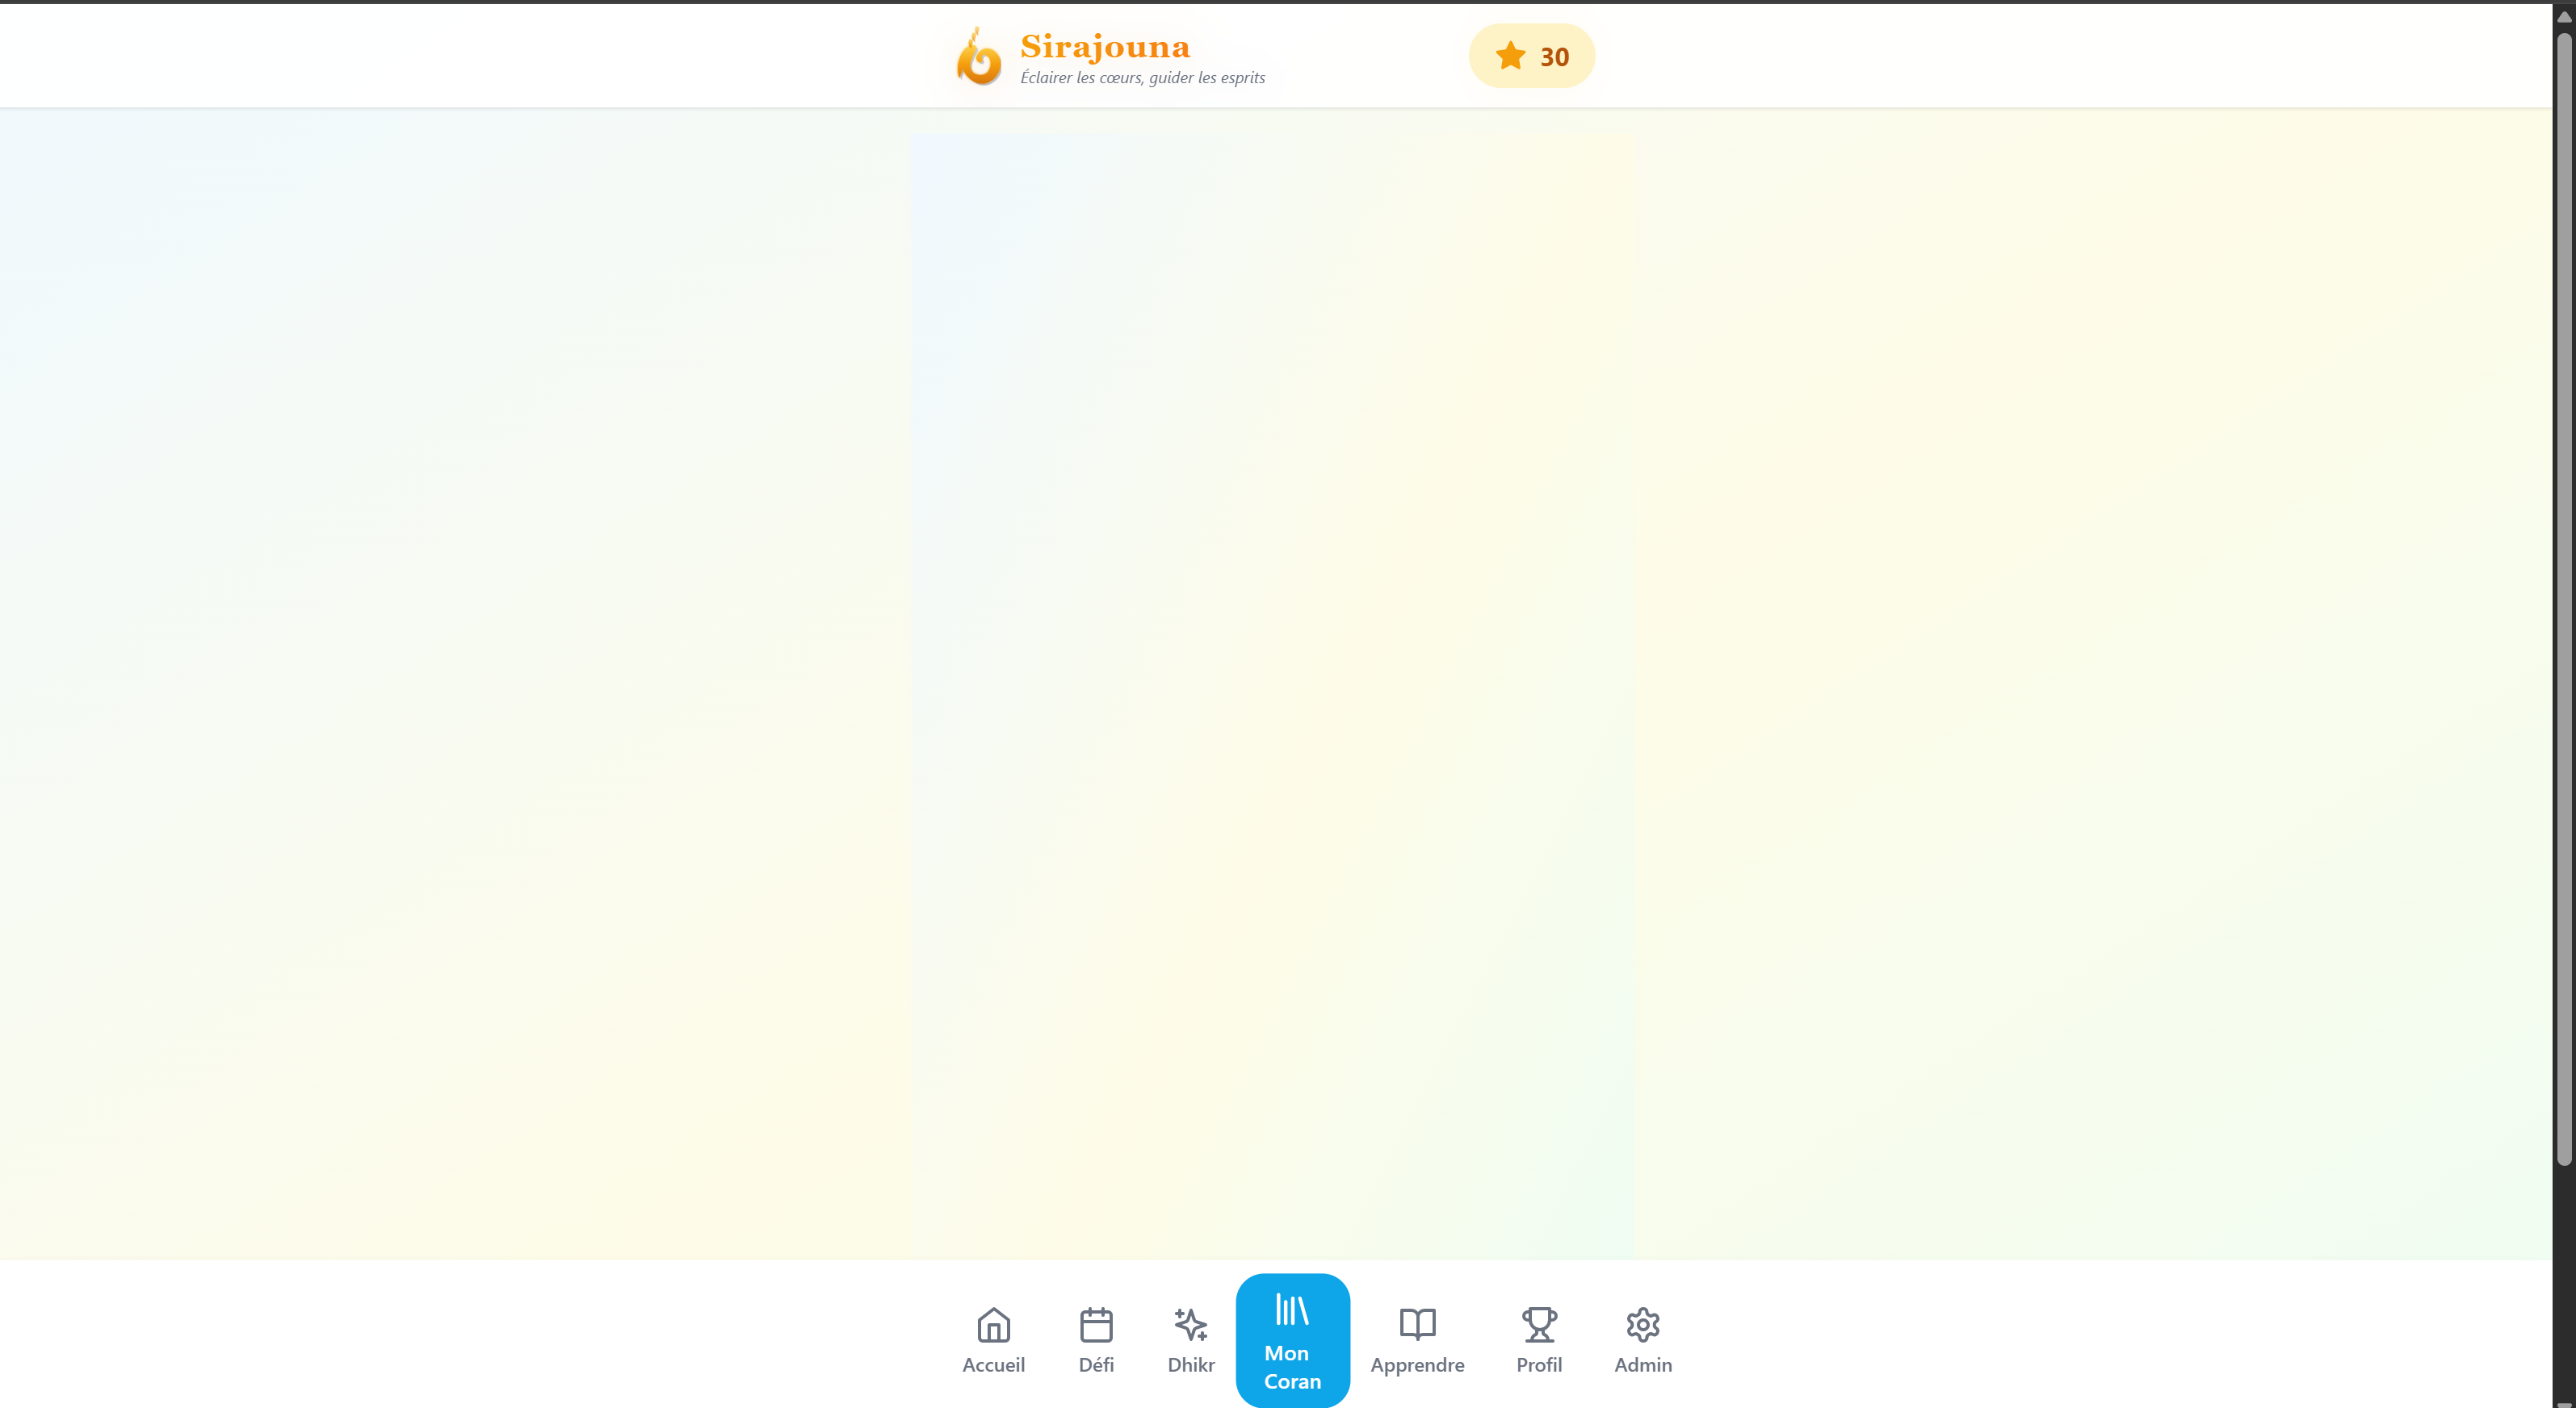Screen dimensions: 2576x1408
Task: Click the Apprendre open-book icon
Action: 1417,1325
